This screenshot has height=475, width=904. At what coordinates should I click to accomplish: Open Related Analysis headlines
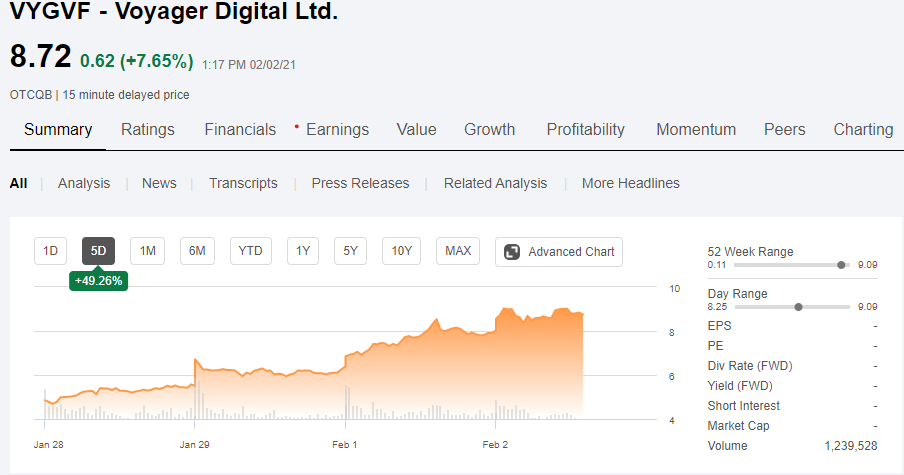pyautogui.click(x=495, y=183)
